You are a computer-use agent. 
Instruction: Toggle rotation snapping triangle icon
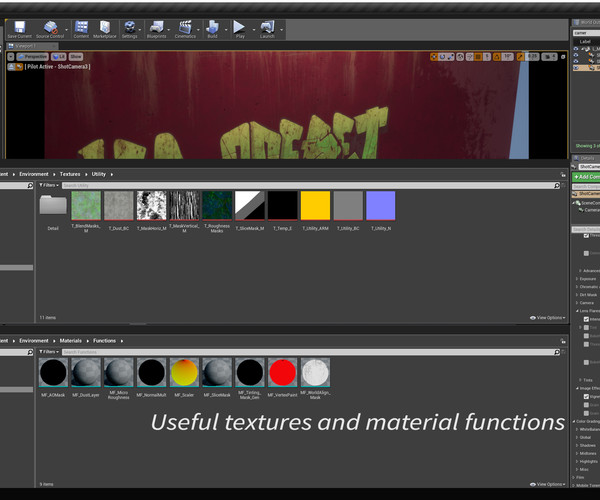click(x=497, y=57)
